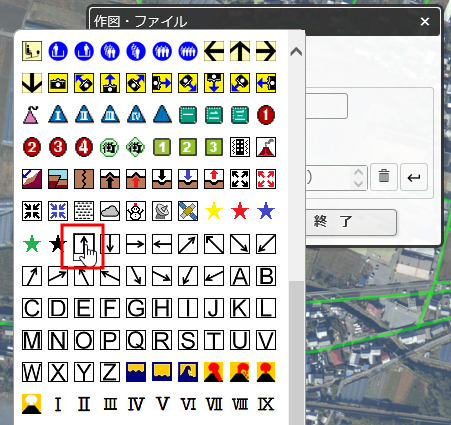Choose the Roman numeral V icon

click(162, 404)
